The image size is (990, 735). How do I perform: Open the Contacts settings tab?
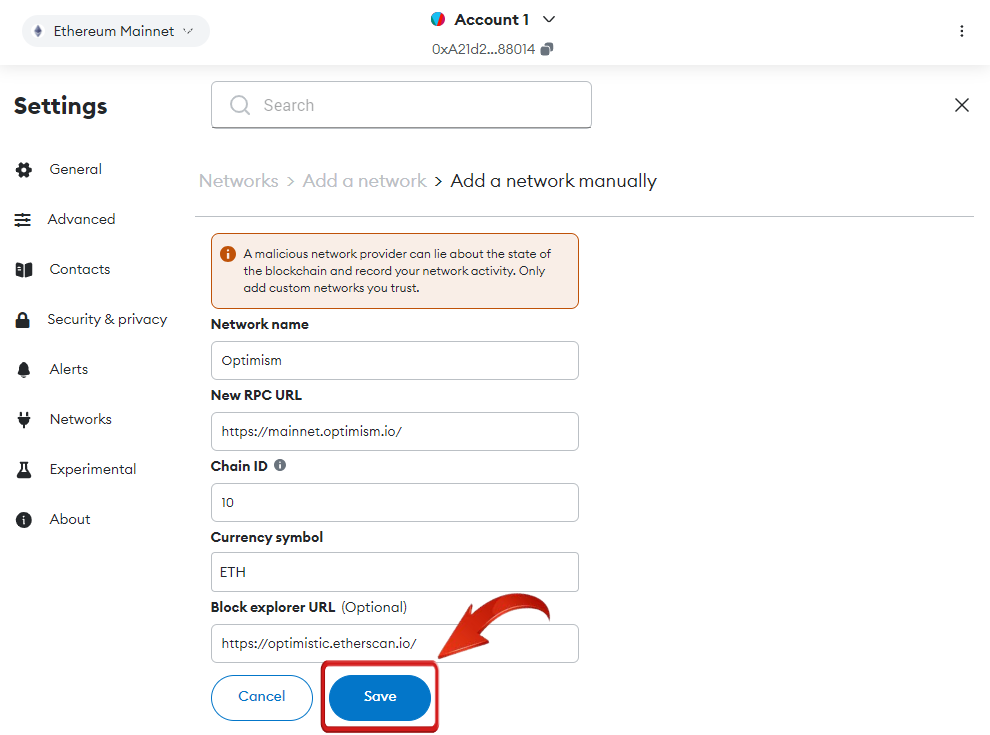tap(80, 269)
